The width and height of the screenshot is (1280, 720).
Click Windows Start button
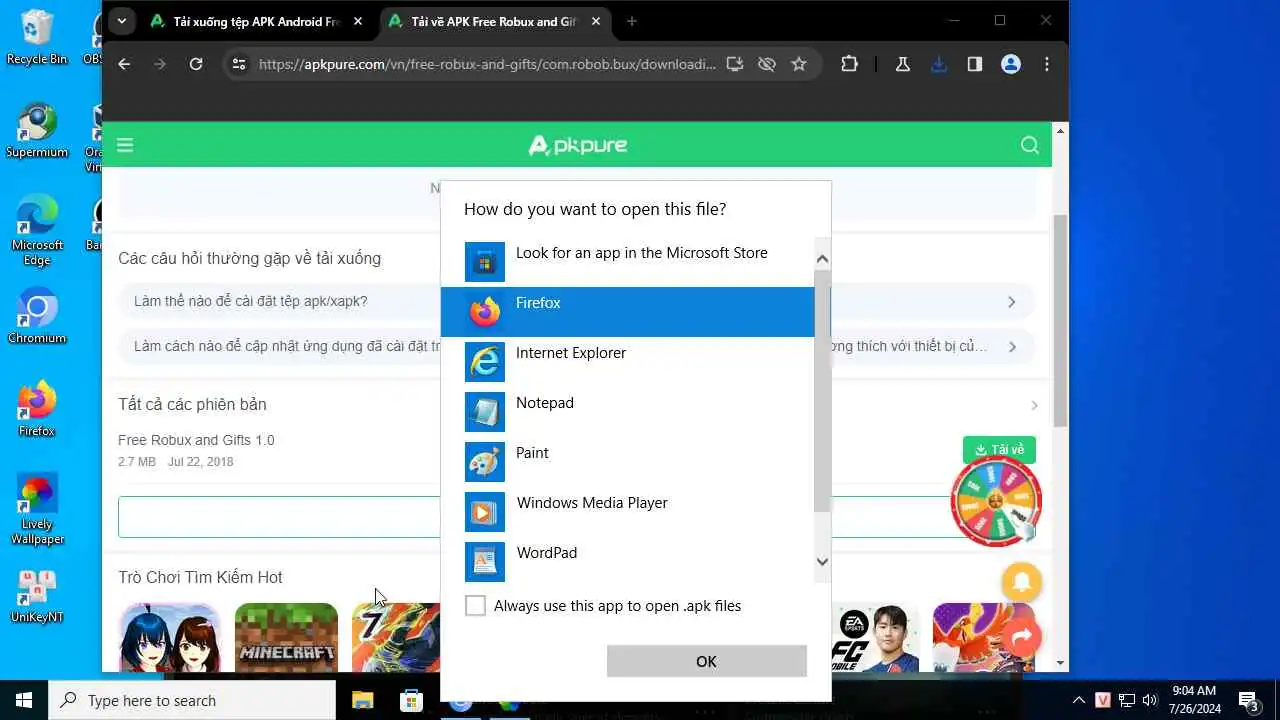pyautogui.click(x=24, y=700)
